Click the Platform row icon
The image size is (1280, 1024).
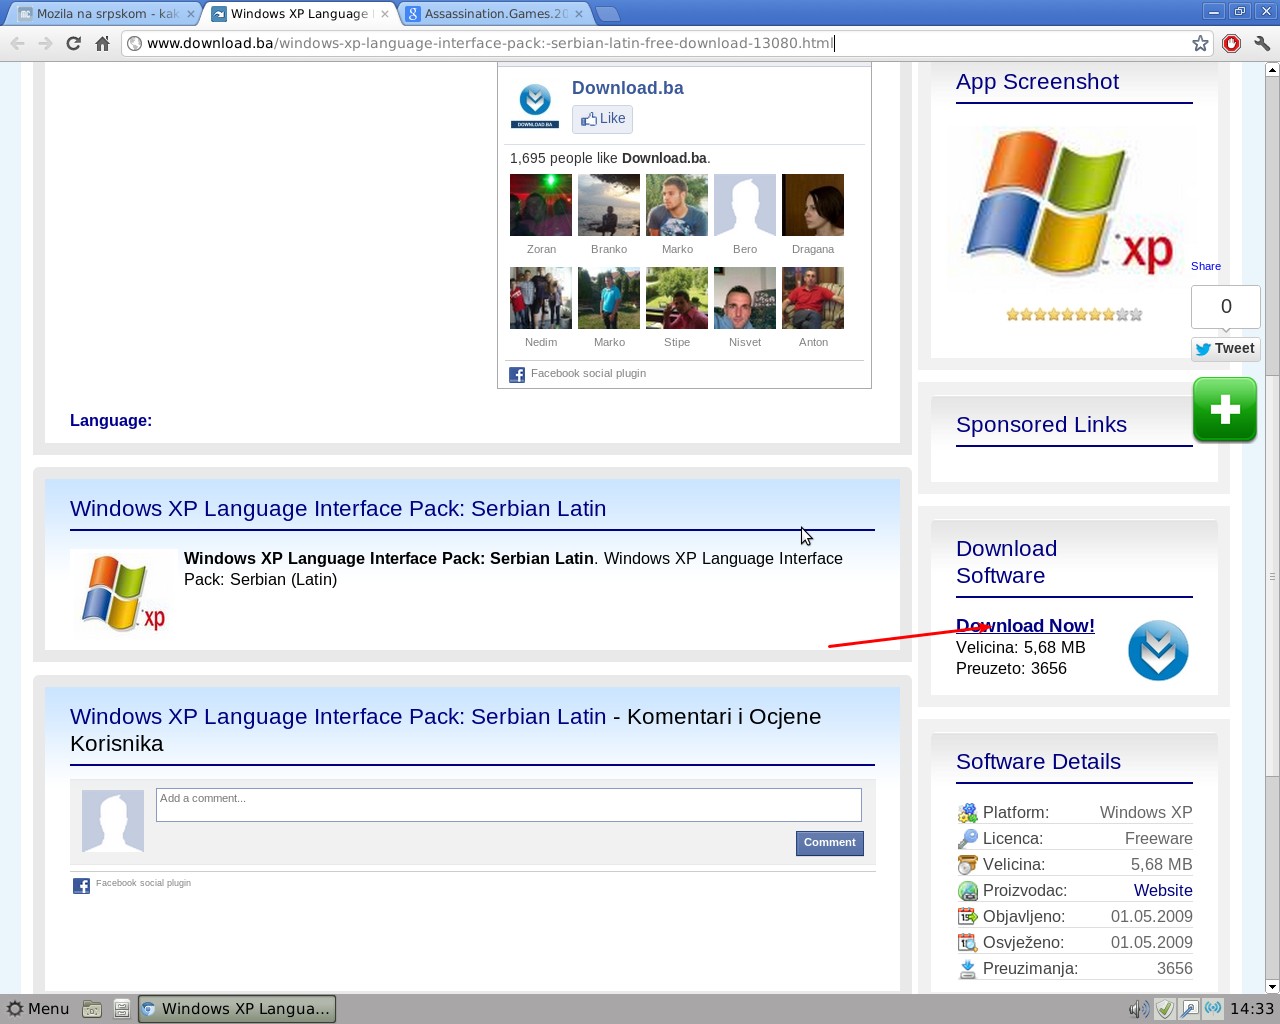pos(967,813)
